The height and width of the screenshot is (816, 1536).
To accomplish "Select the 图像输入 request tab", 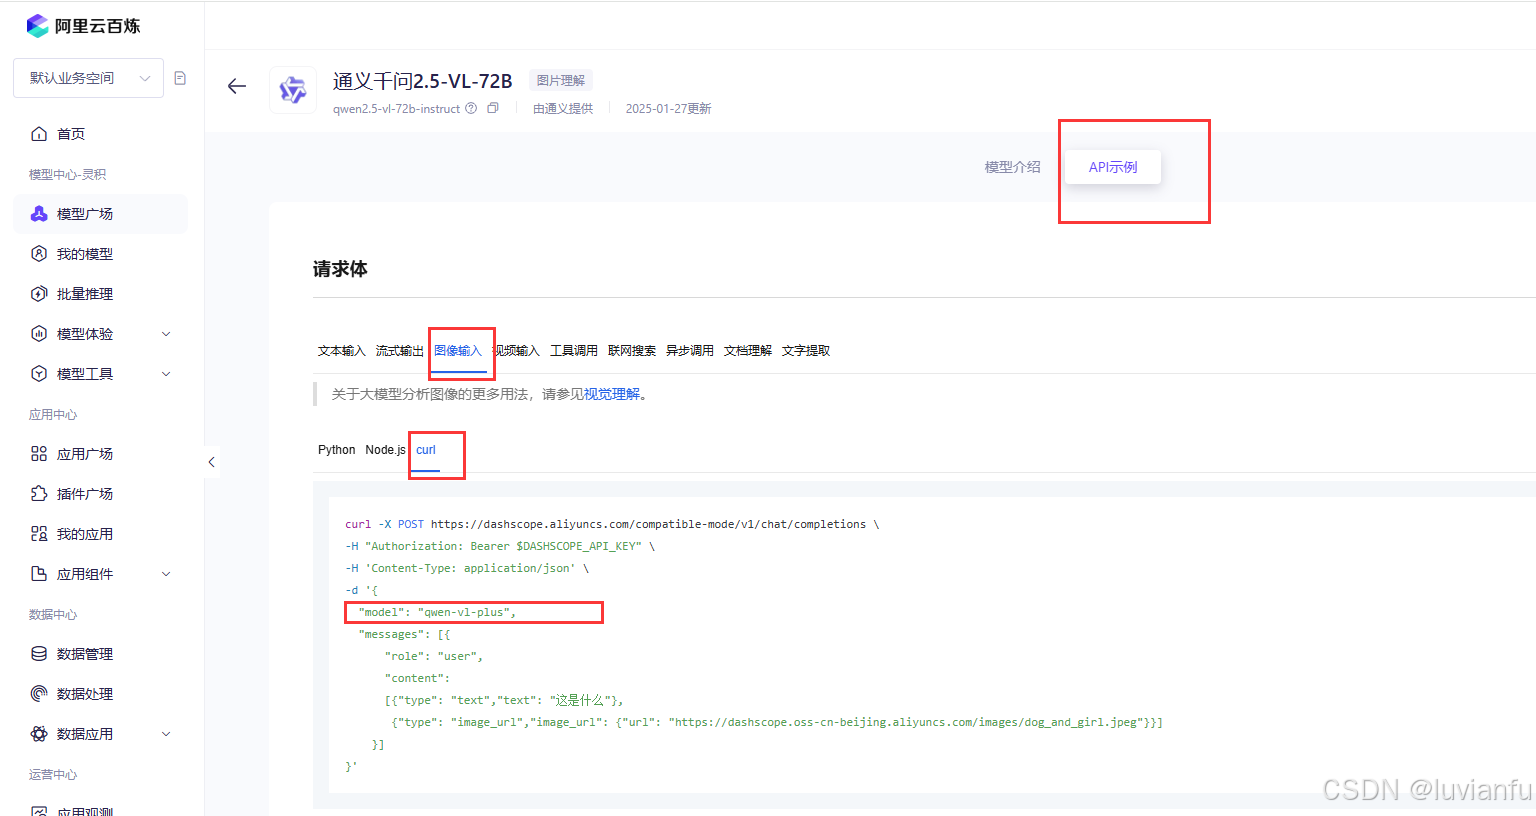I will tap(458, 351).
